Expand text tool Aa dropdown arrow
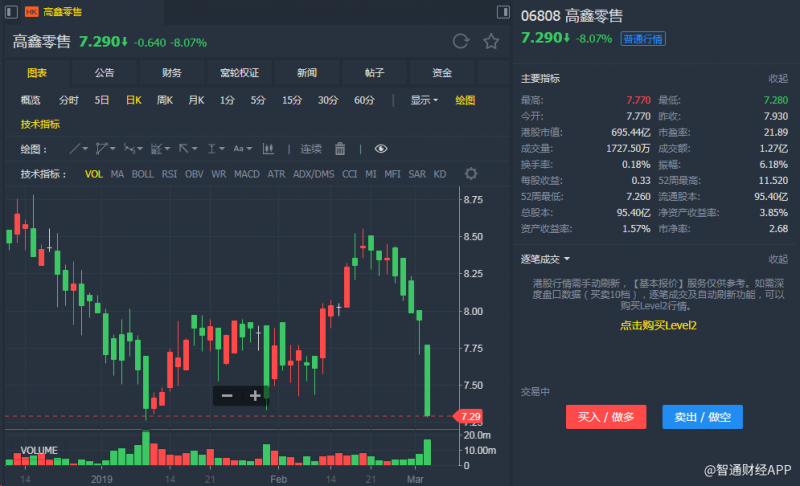Viewport: 800px width, 486px height. click(x=249, y=149)
